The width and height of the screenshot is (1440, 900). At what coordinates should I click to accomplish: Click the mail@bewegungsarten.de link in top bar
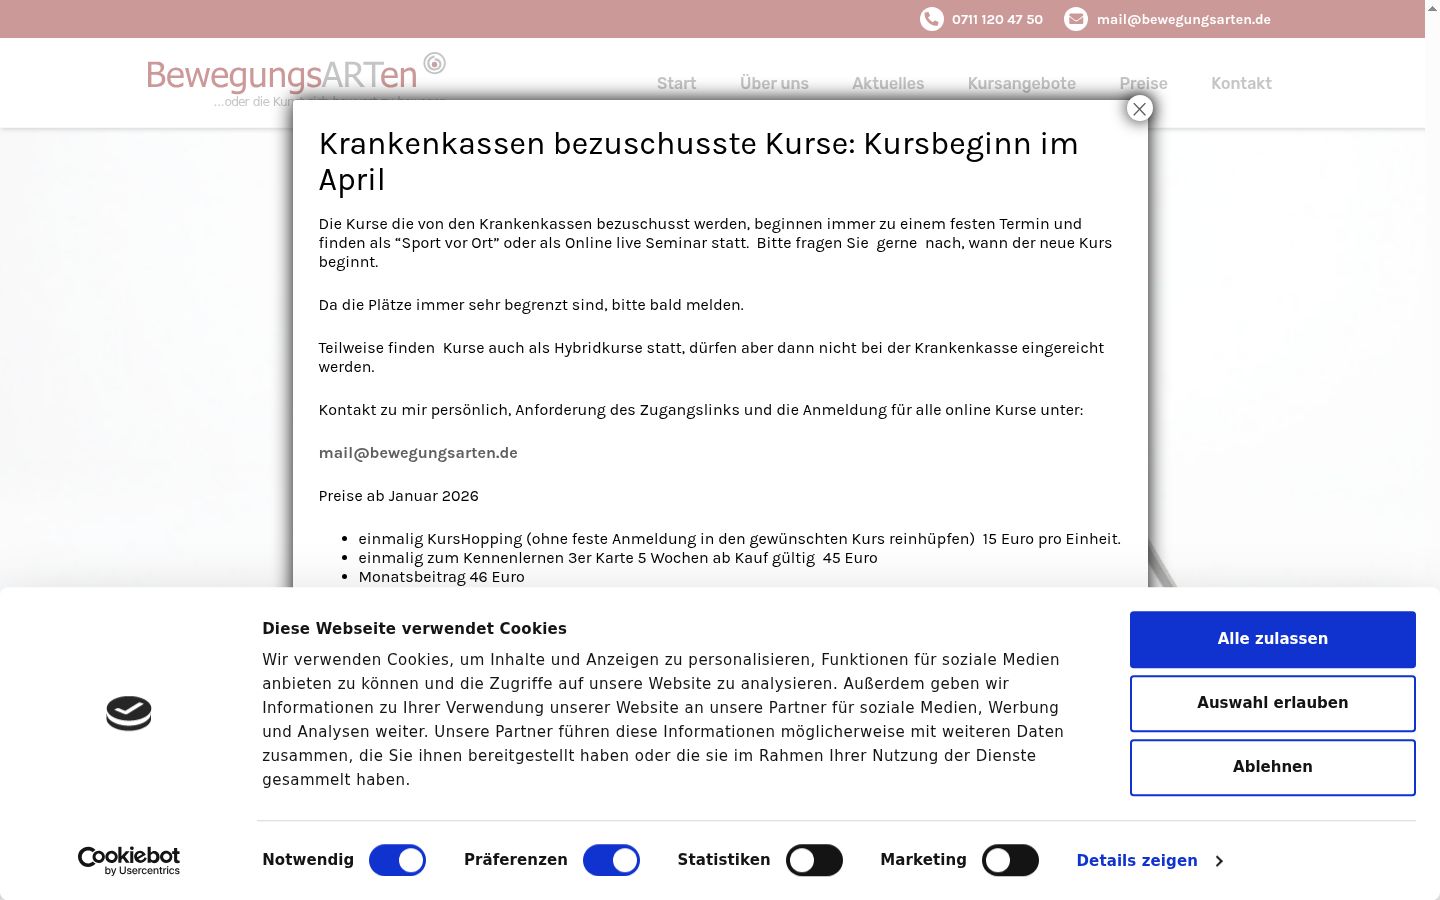click(x=1183, y=19)
